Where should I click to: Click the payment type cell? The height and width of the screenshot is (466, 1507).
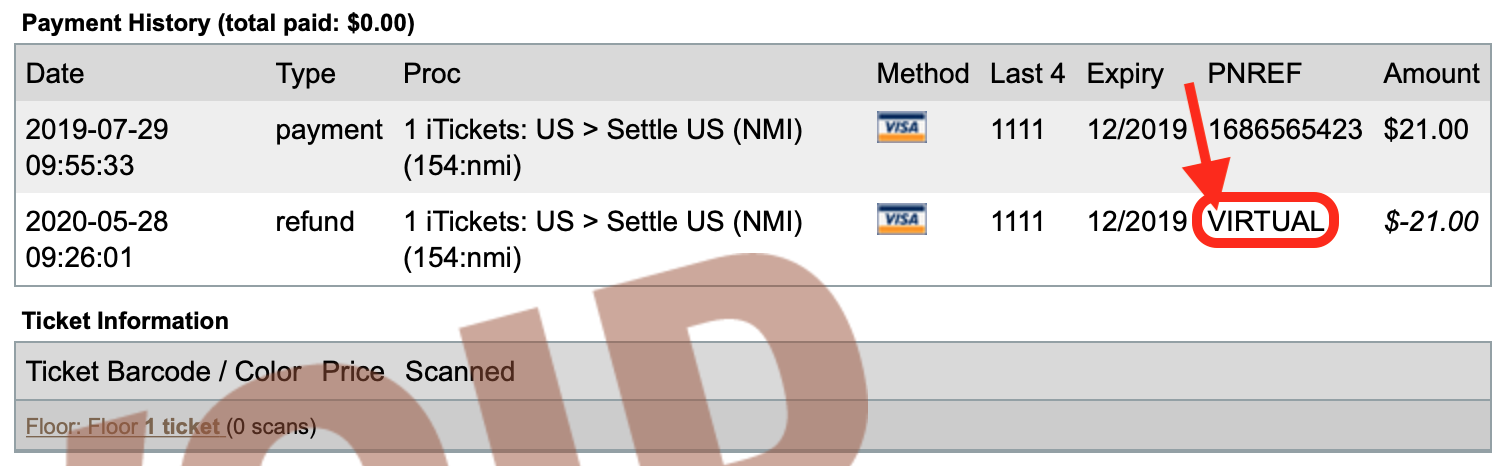pyautogui.click(x=329, y=129)
